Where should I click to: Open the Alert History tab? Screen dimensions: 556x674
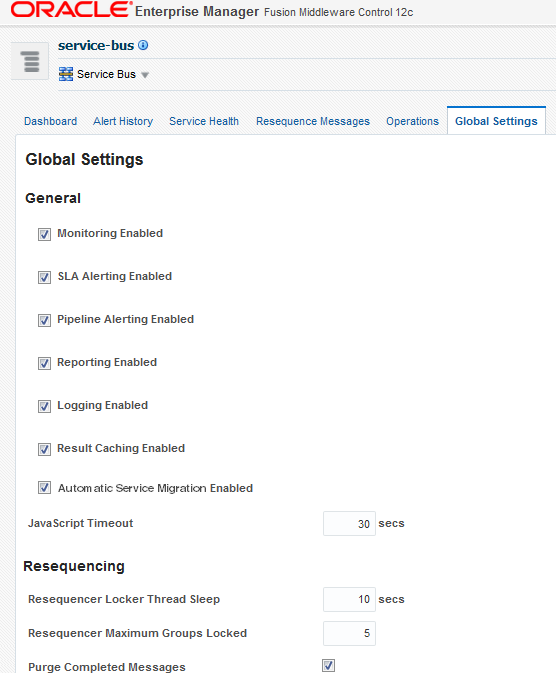point(123,121)
